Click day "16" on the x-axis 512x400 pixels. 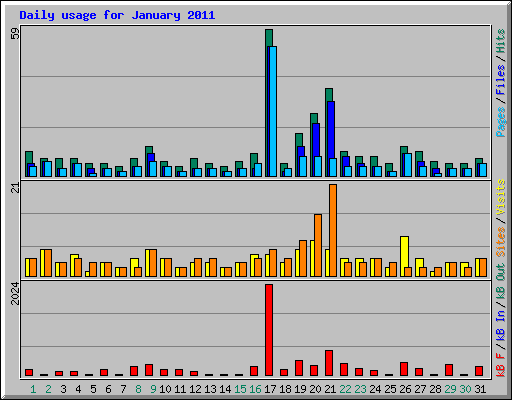tap(255, 389)
